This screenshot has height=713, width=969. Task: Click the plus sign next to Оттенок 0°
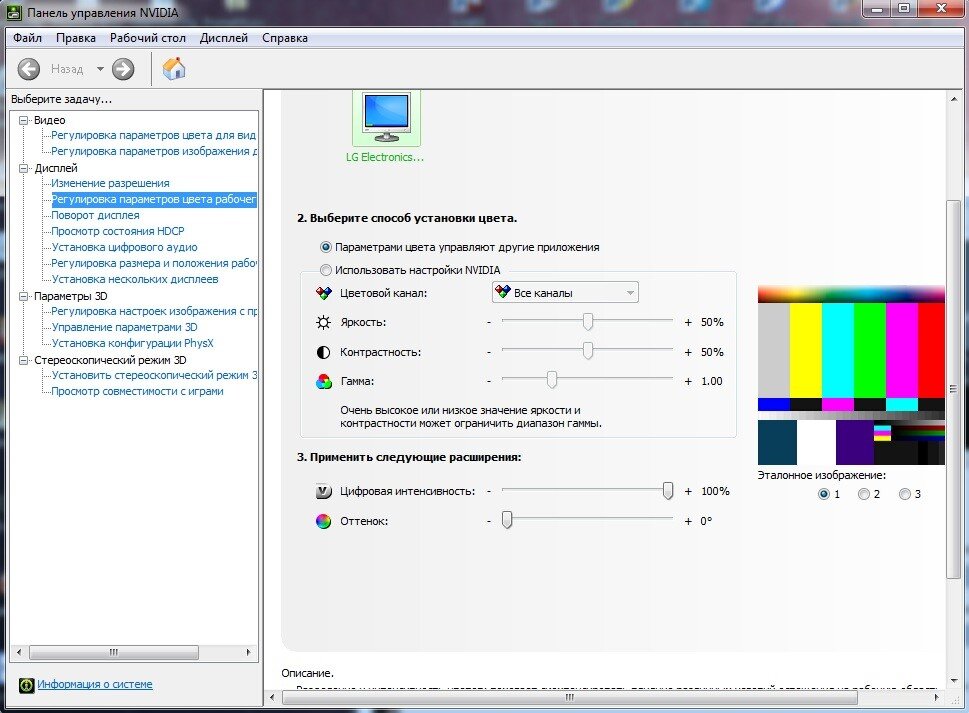[688, 521]
